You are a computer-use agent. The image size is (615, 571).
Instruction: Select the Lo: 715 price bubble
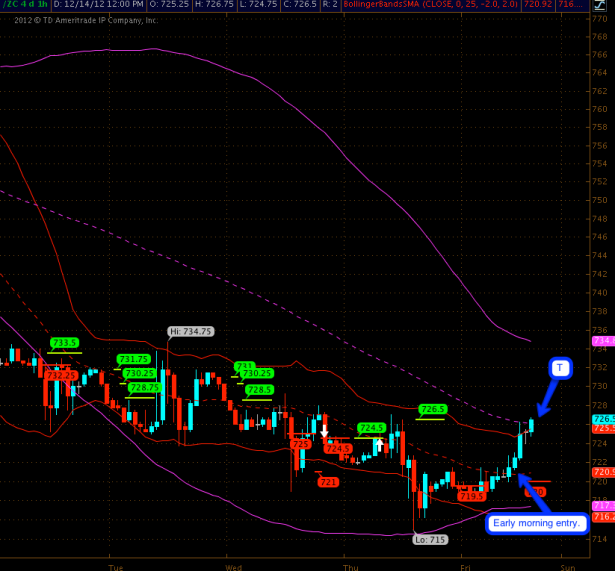pos(431,539)
